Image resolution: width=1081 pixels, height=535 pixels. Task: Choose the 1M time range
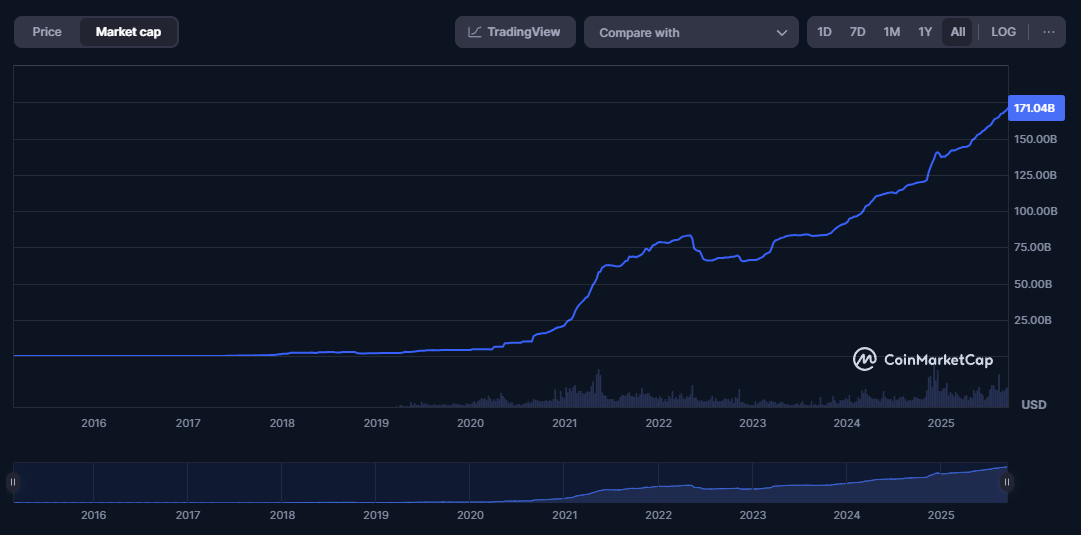pyautogui.click(x=891, y=32)
